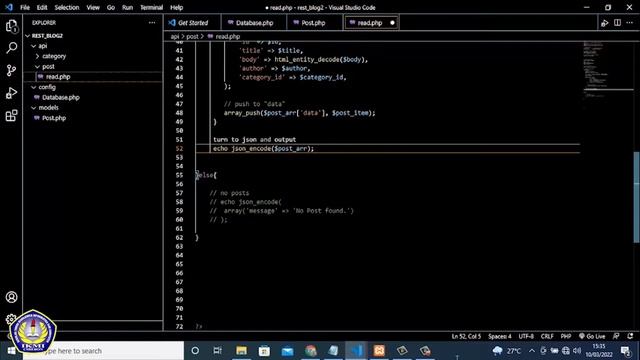Open editor More Actions ellipsis
This screenshot has width=640, height=360.
click(x=630, y=23)
